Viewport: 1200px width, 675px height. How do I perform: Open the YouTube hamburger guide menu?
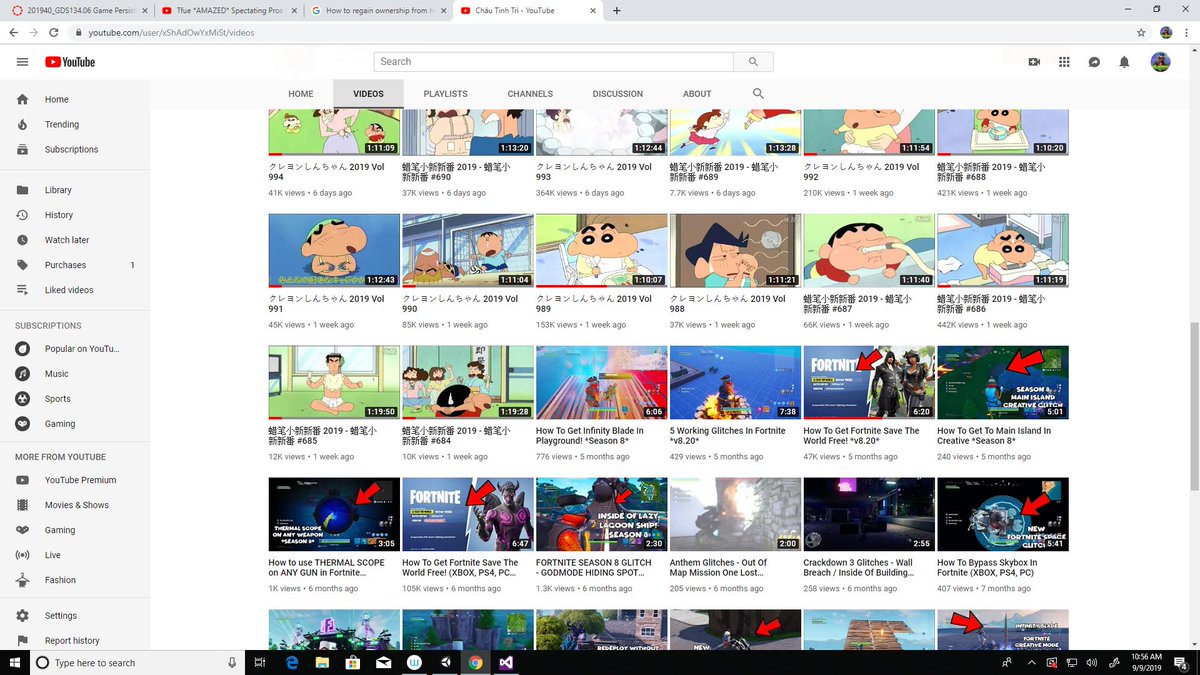point(22,62)
